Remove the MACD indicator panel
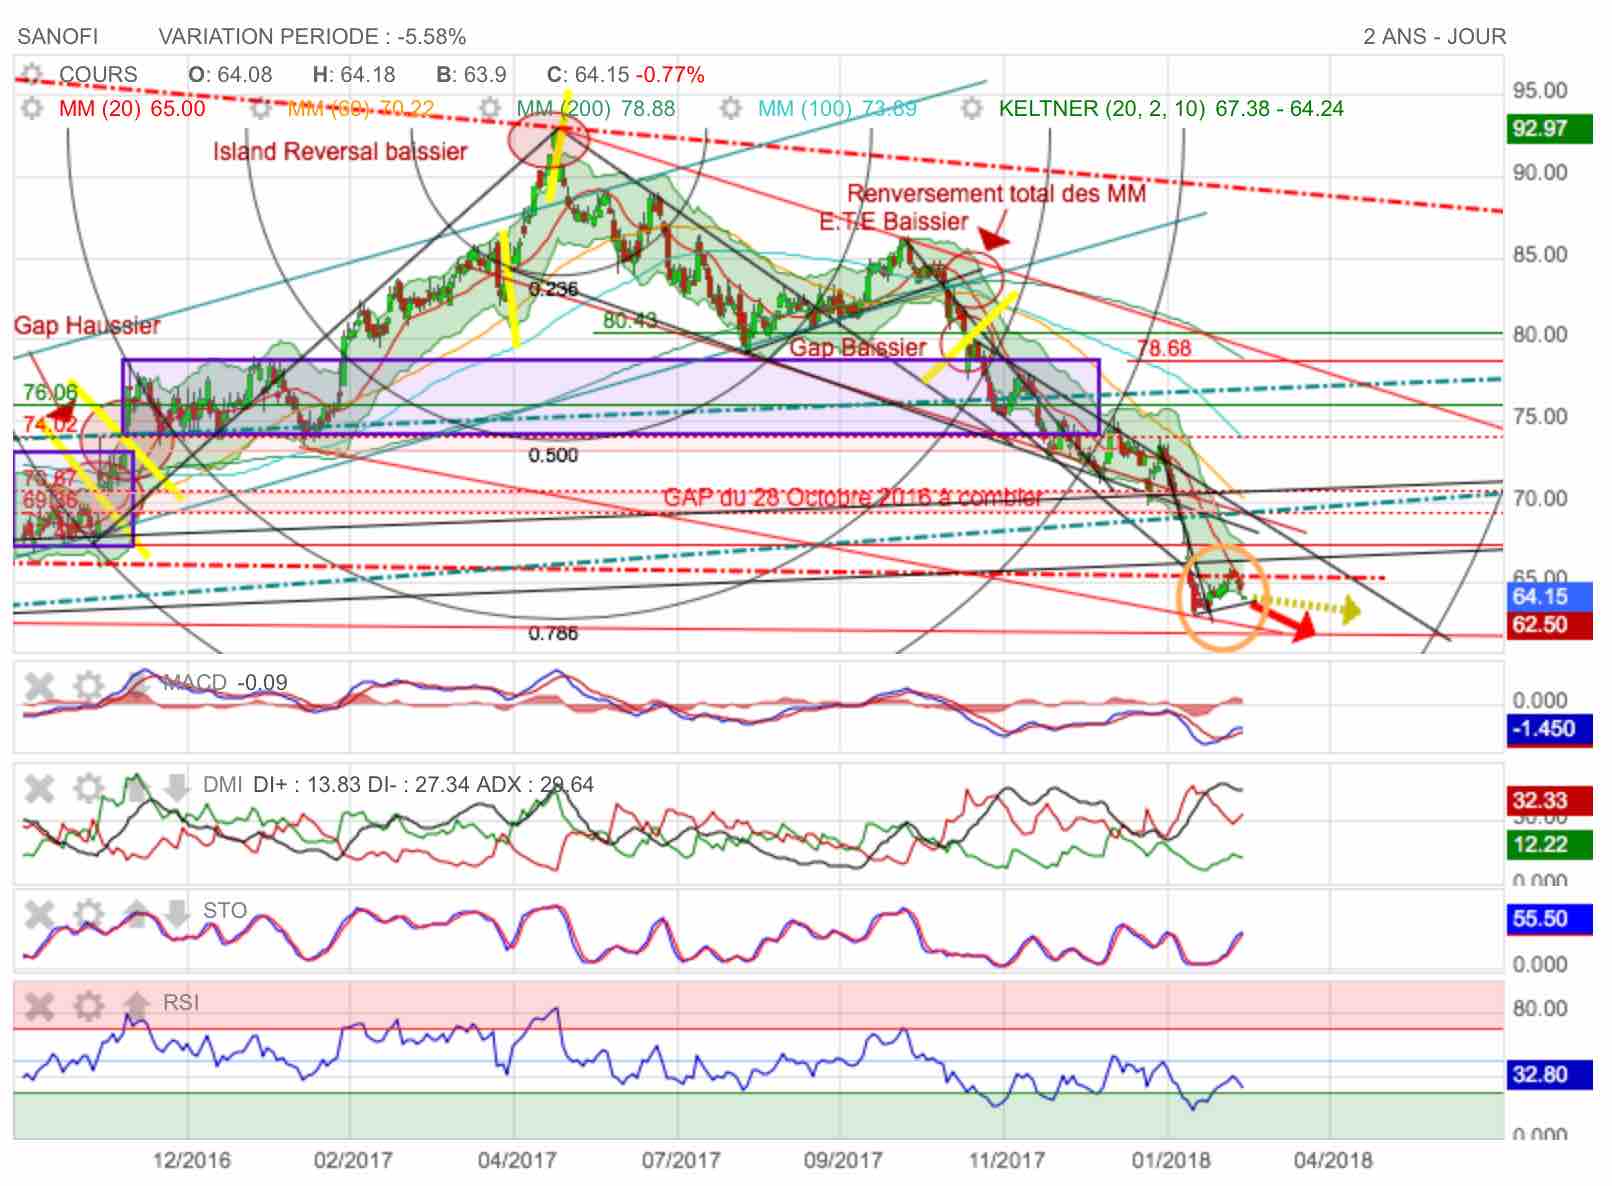The height and width of the screenshot is (1186, 1612). coord(39,686)
